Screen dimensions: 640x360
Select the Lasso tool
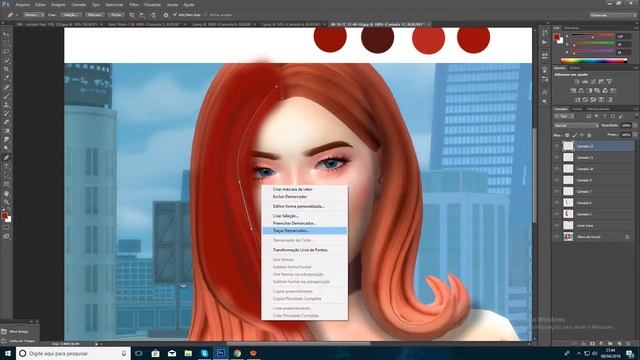pyautogui.click(x=6, y=52)
